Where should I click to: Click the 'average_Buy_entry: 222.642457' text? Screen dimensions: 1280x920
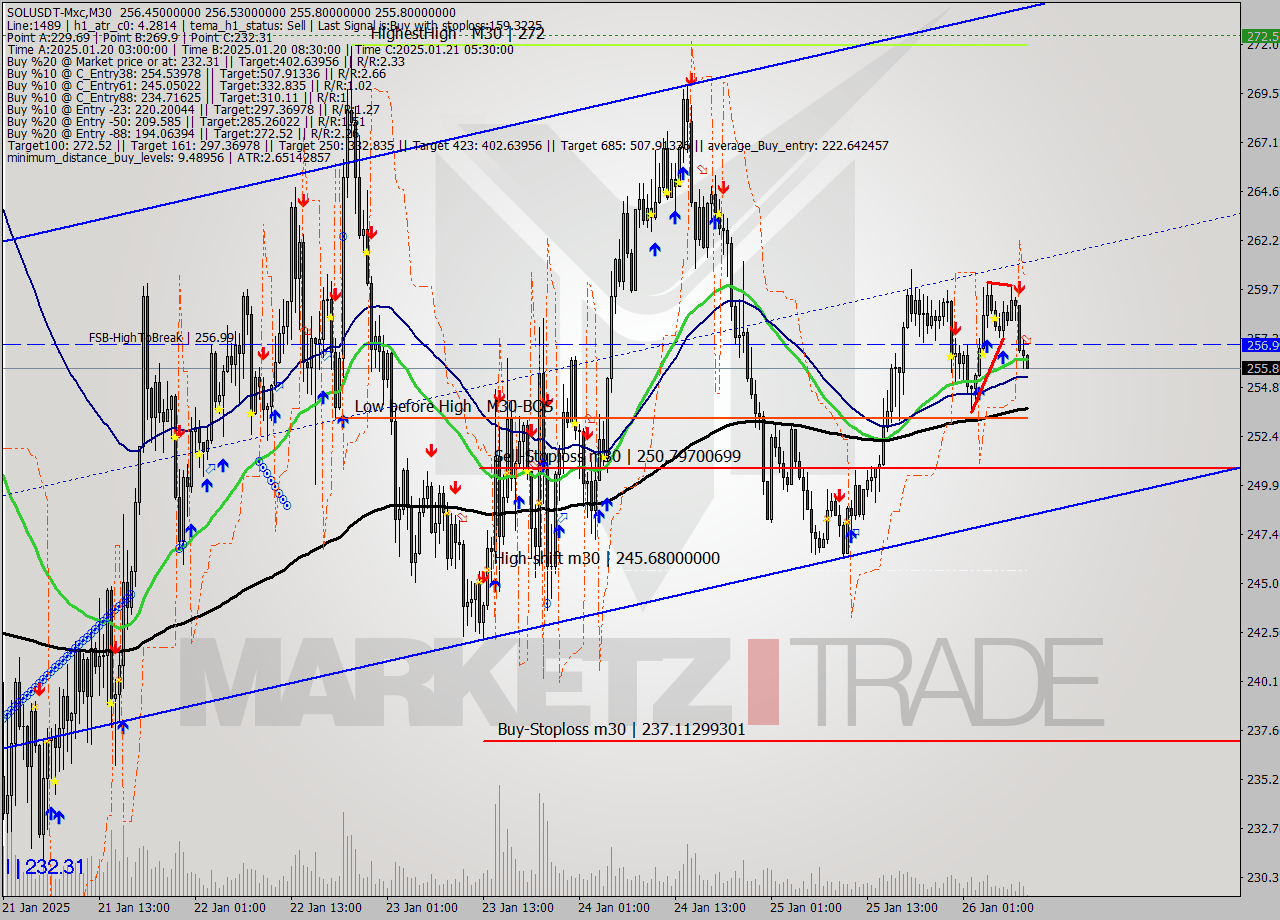[799, 146]
